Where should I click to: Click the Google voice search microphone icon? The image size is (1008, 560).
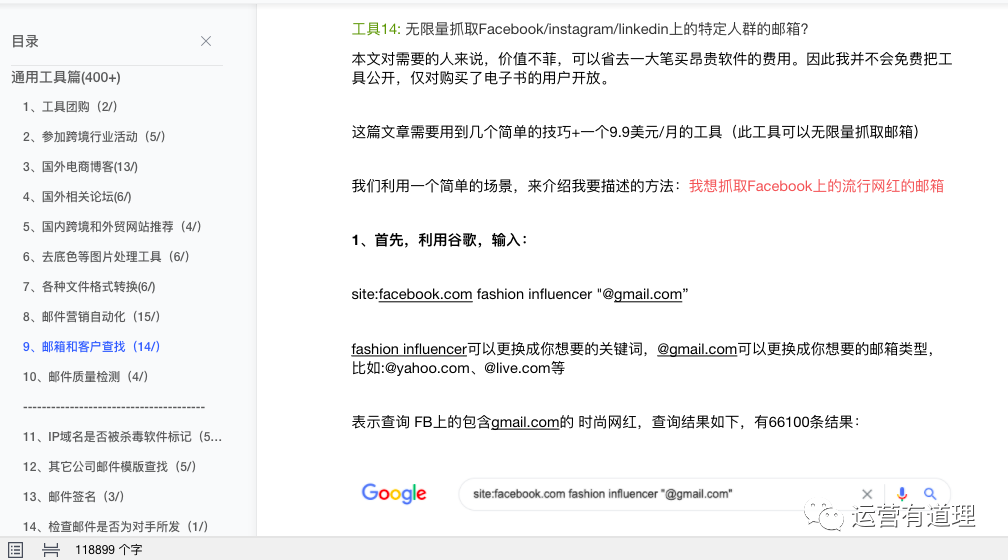click(x=901, y=494)
